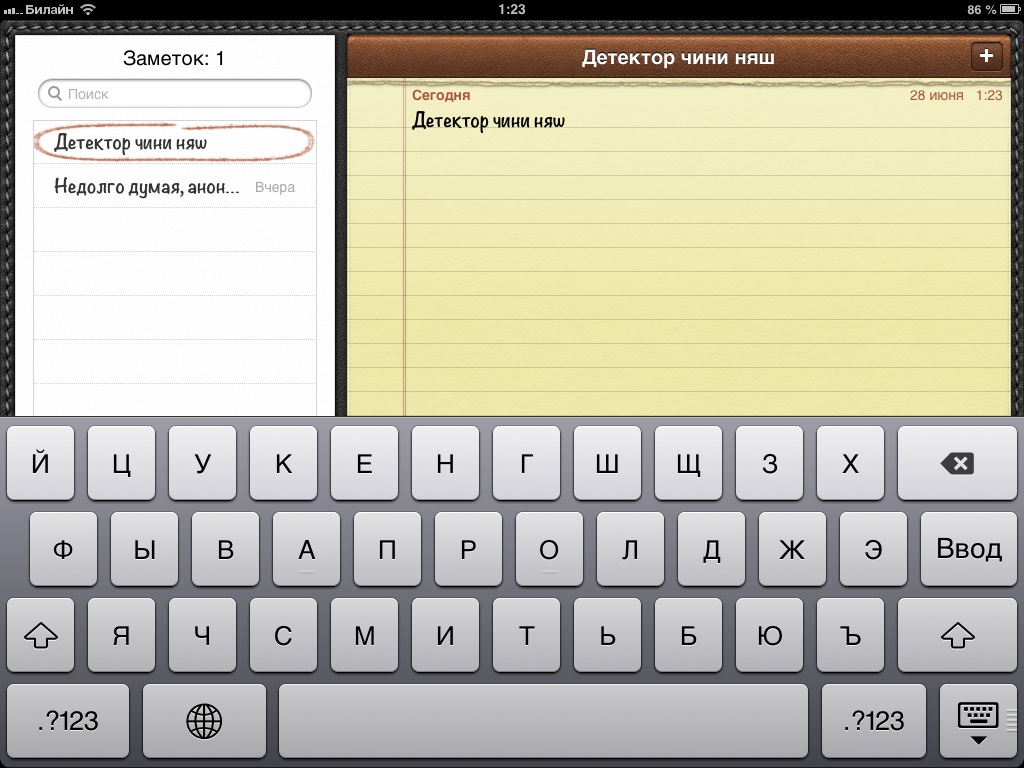This screenshot has height=768, width=1024.
Task: Tap the Й key
Action: 40,463
